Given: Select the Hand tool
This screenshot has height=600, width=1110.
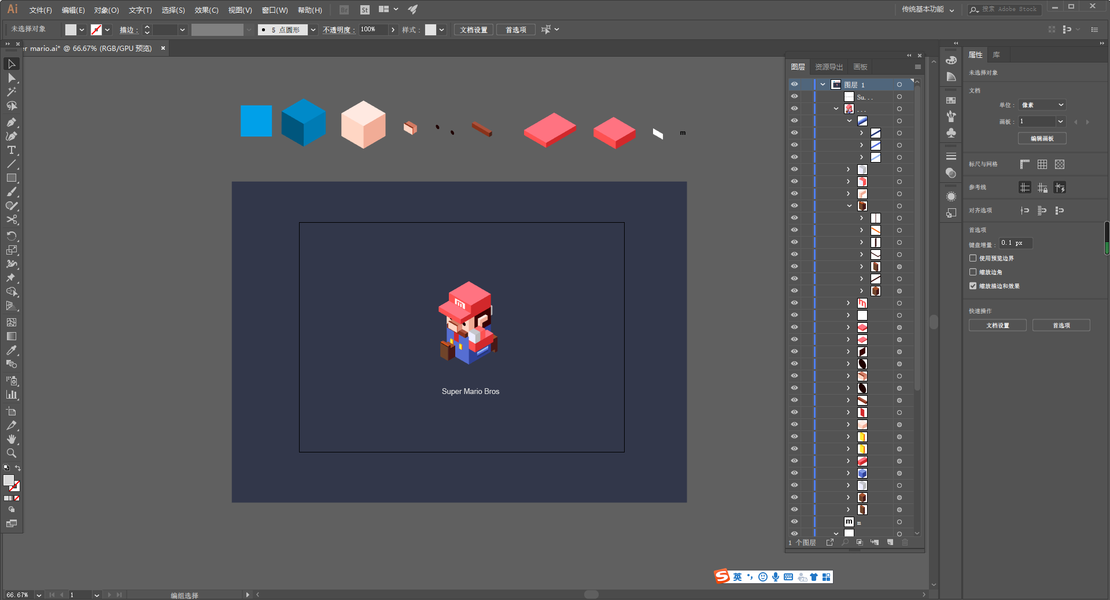Looking at the screenshot, I should tap(11, 439).
